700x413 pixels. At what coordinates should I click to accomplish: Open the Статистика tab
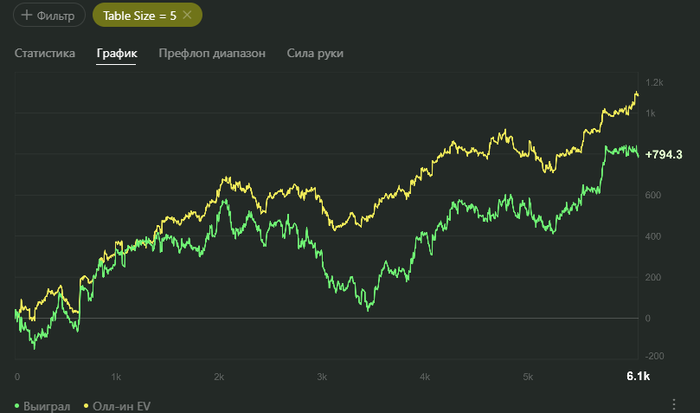45,53
